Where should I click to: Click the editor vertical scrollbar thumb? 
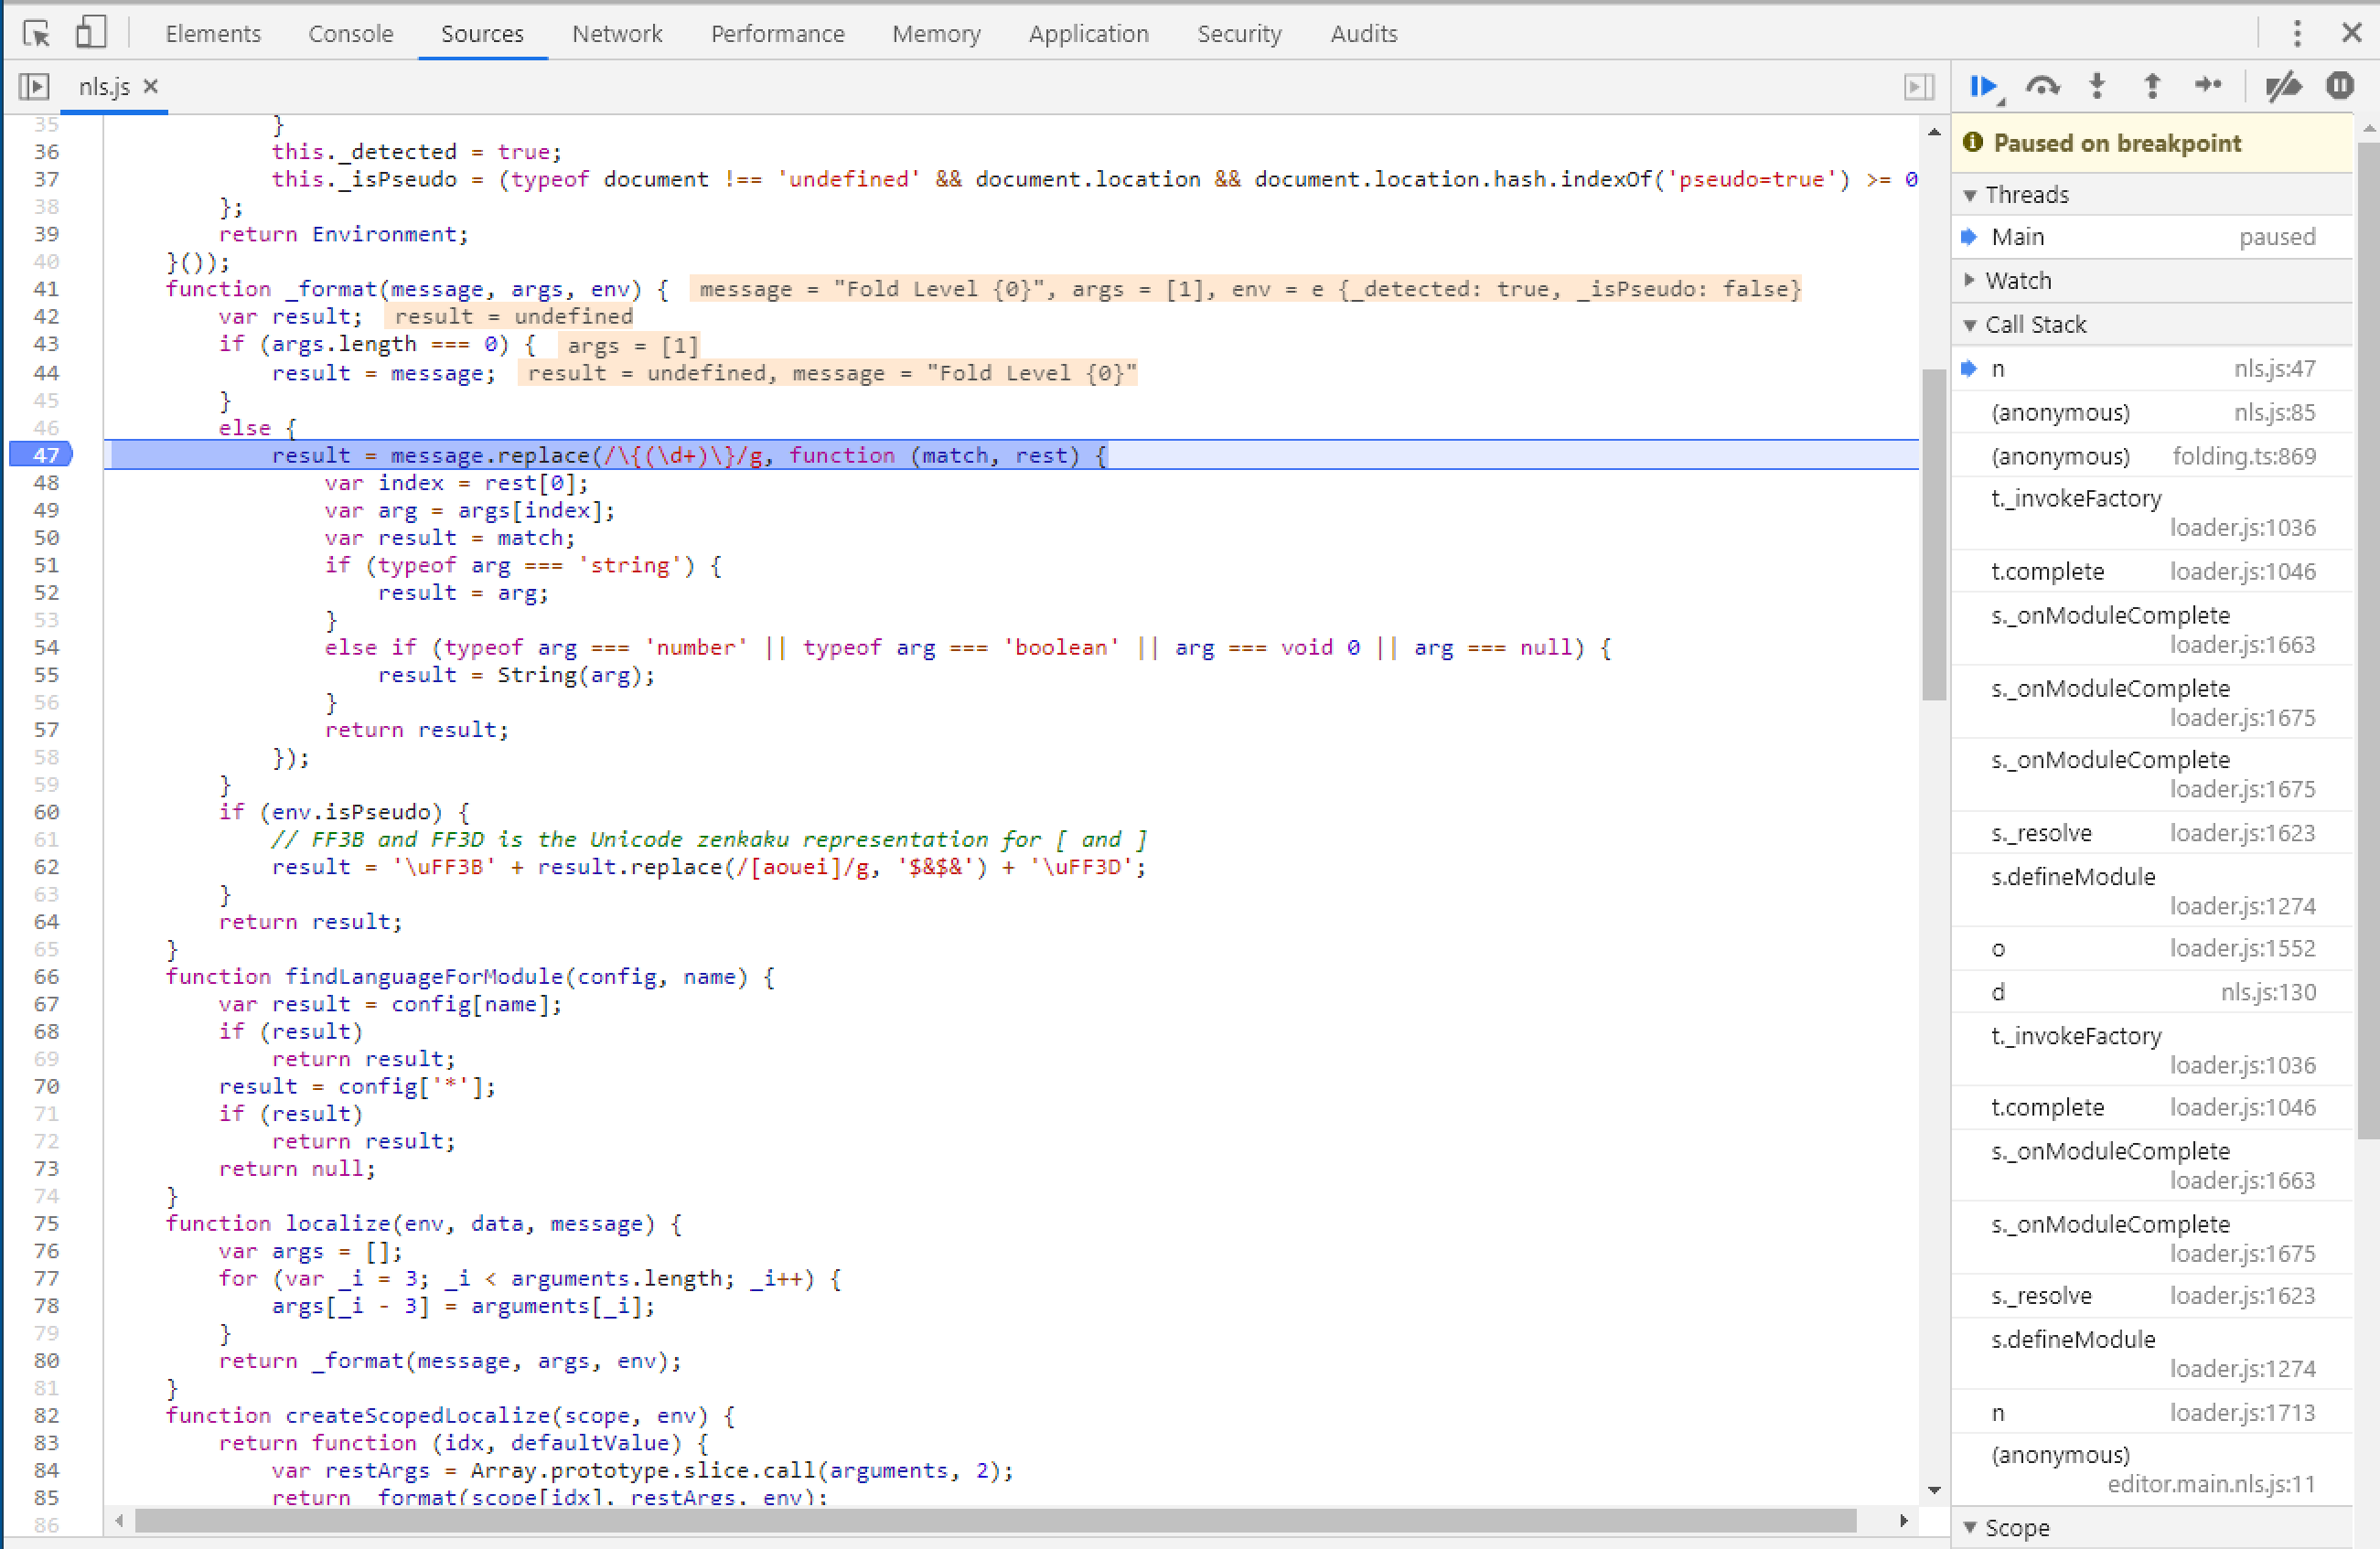click(x=1934, y=535)
